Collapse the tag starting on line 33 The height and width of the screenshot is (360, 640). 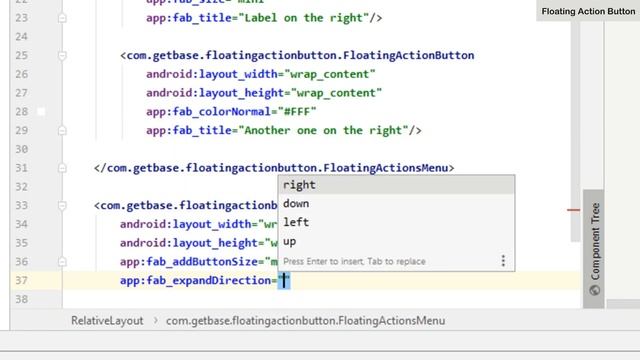(x=62, y=205)
